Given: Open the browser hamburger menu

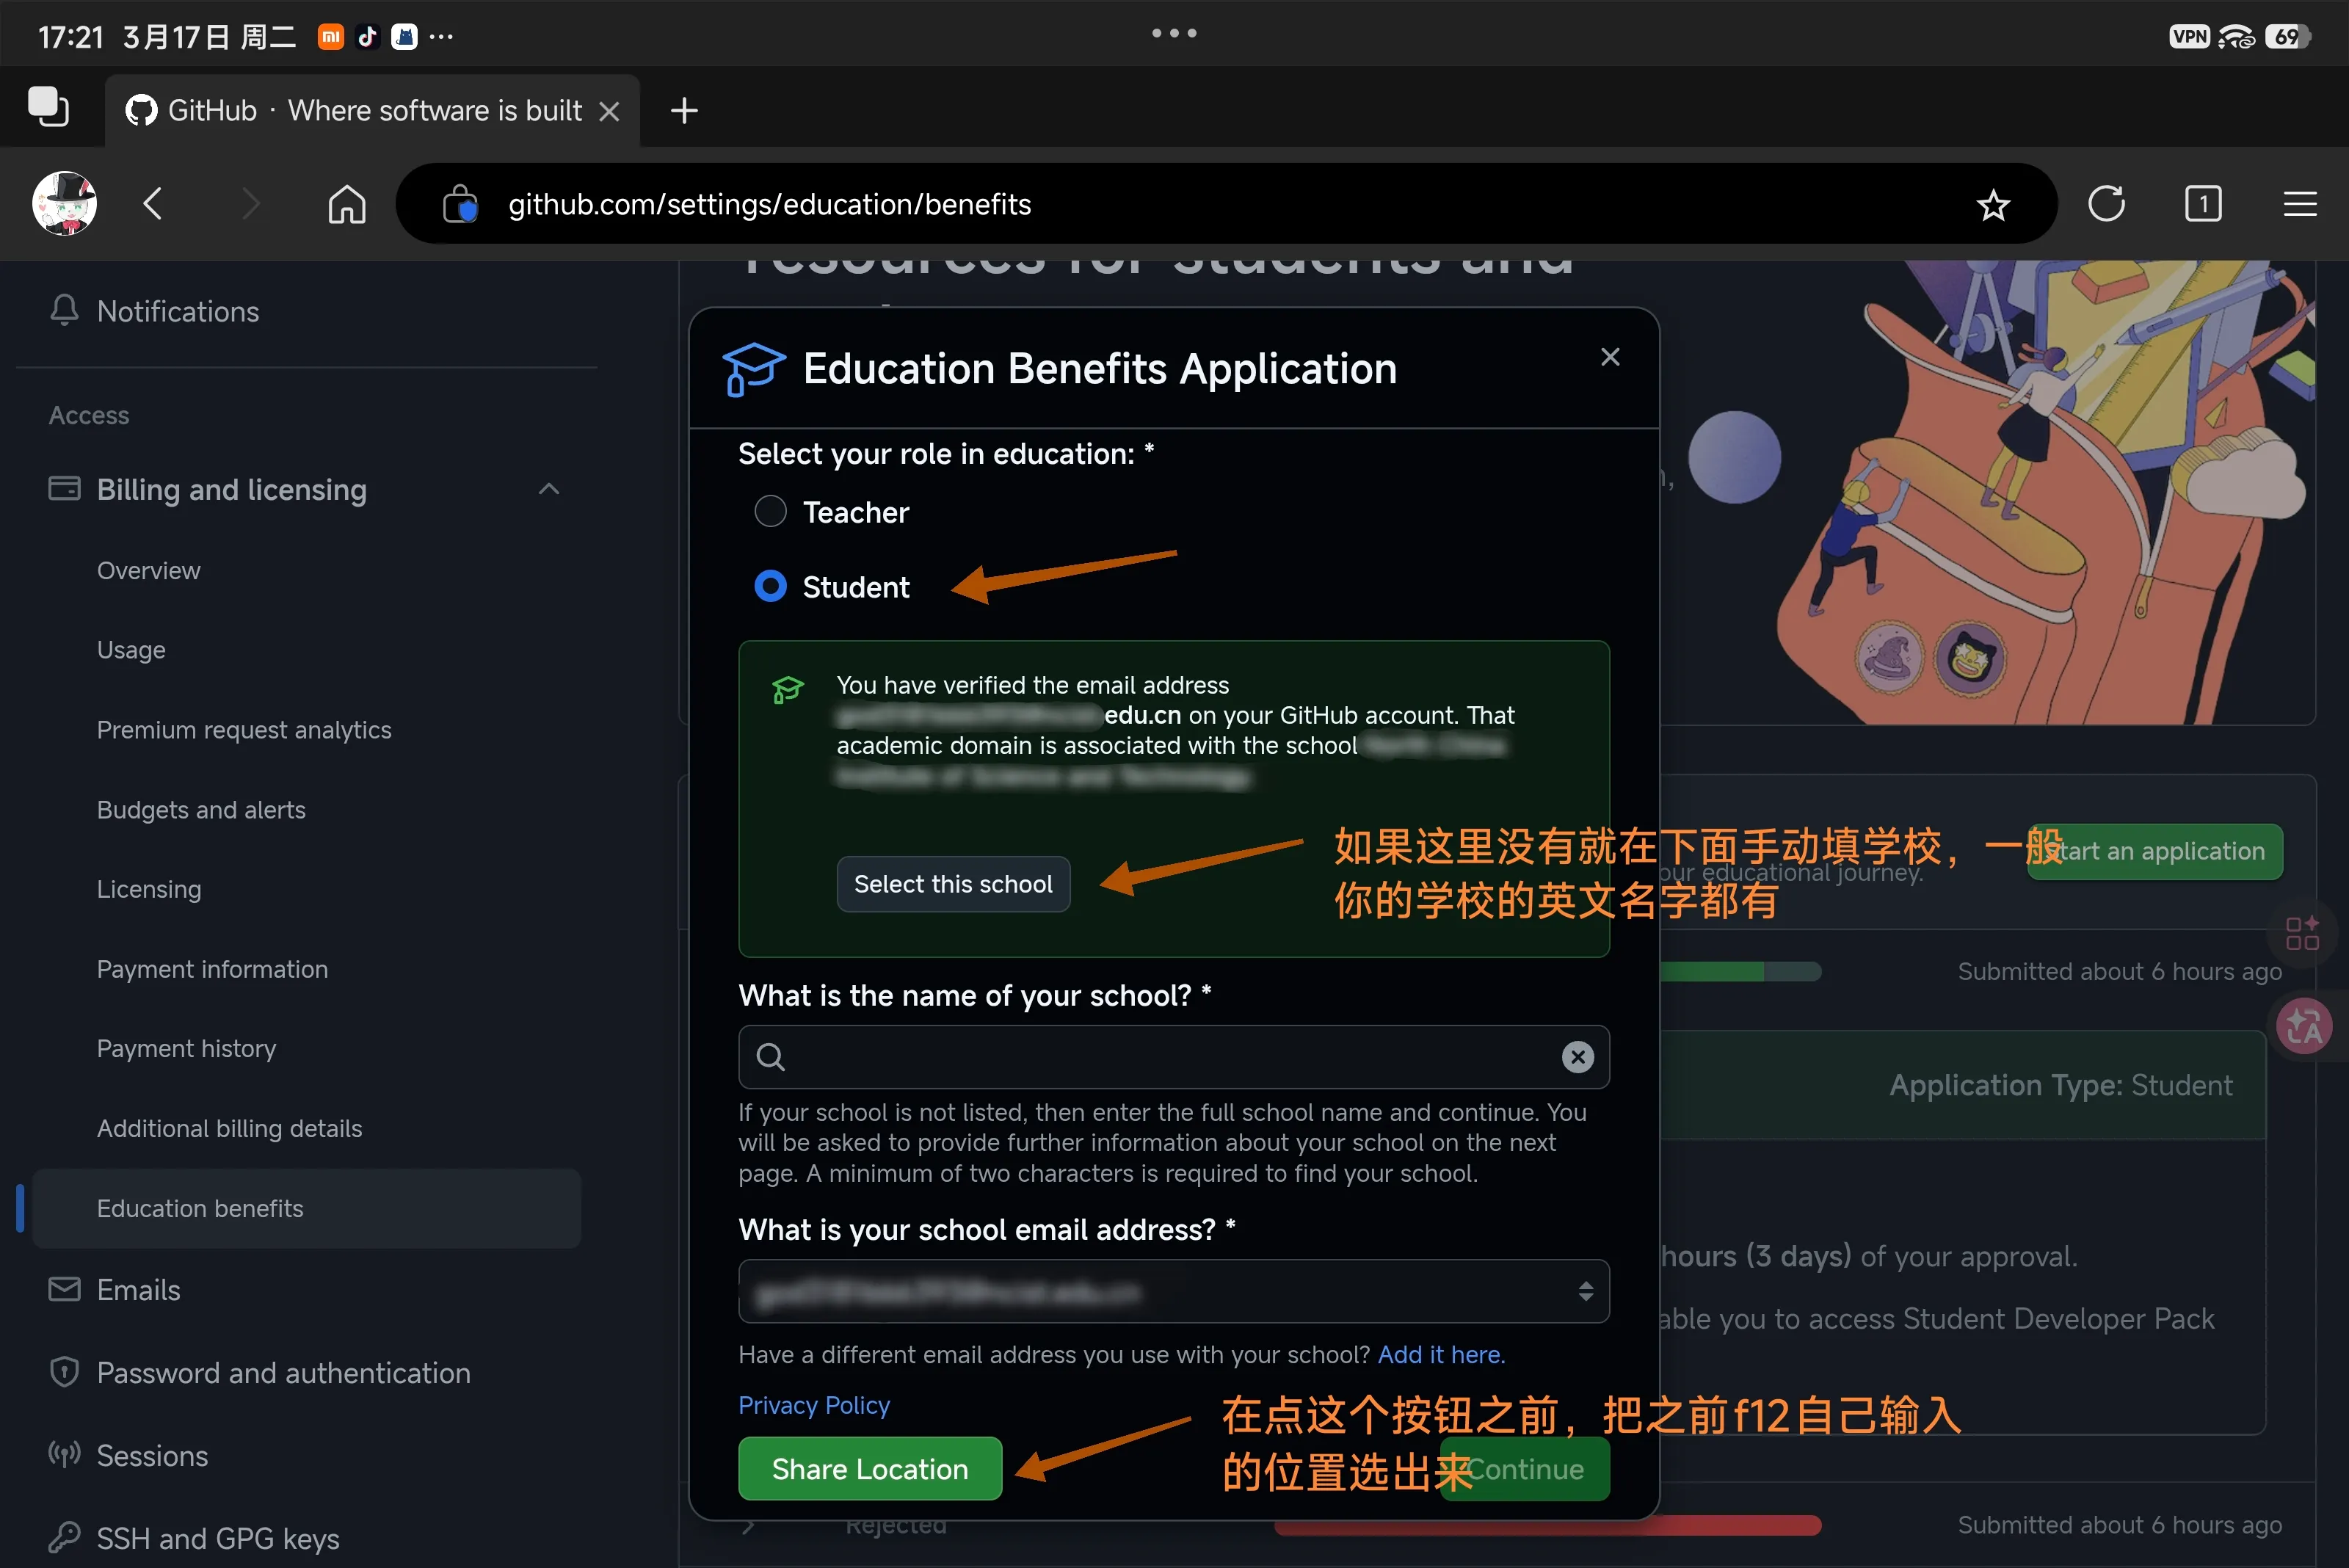Looking at the screenshot, I should (x=2300, y=204).
